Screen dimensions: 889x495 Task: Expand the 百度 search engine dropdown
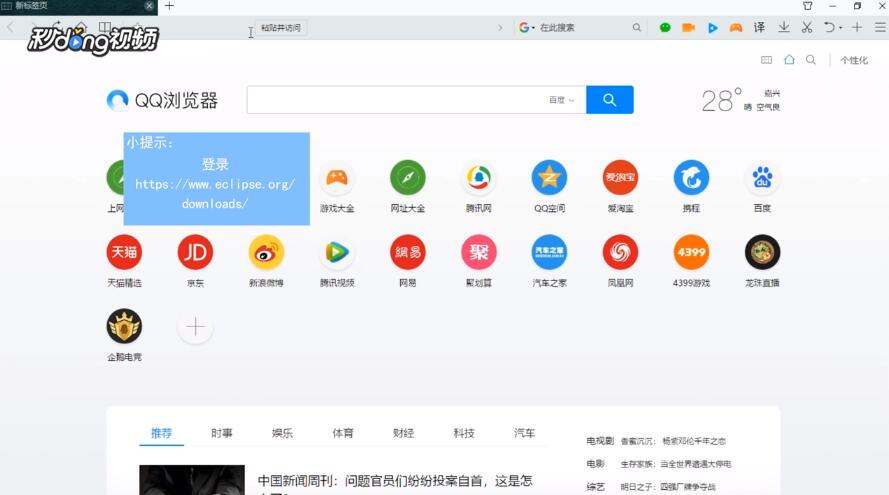click(561, 100)
